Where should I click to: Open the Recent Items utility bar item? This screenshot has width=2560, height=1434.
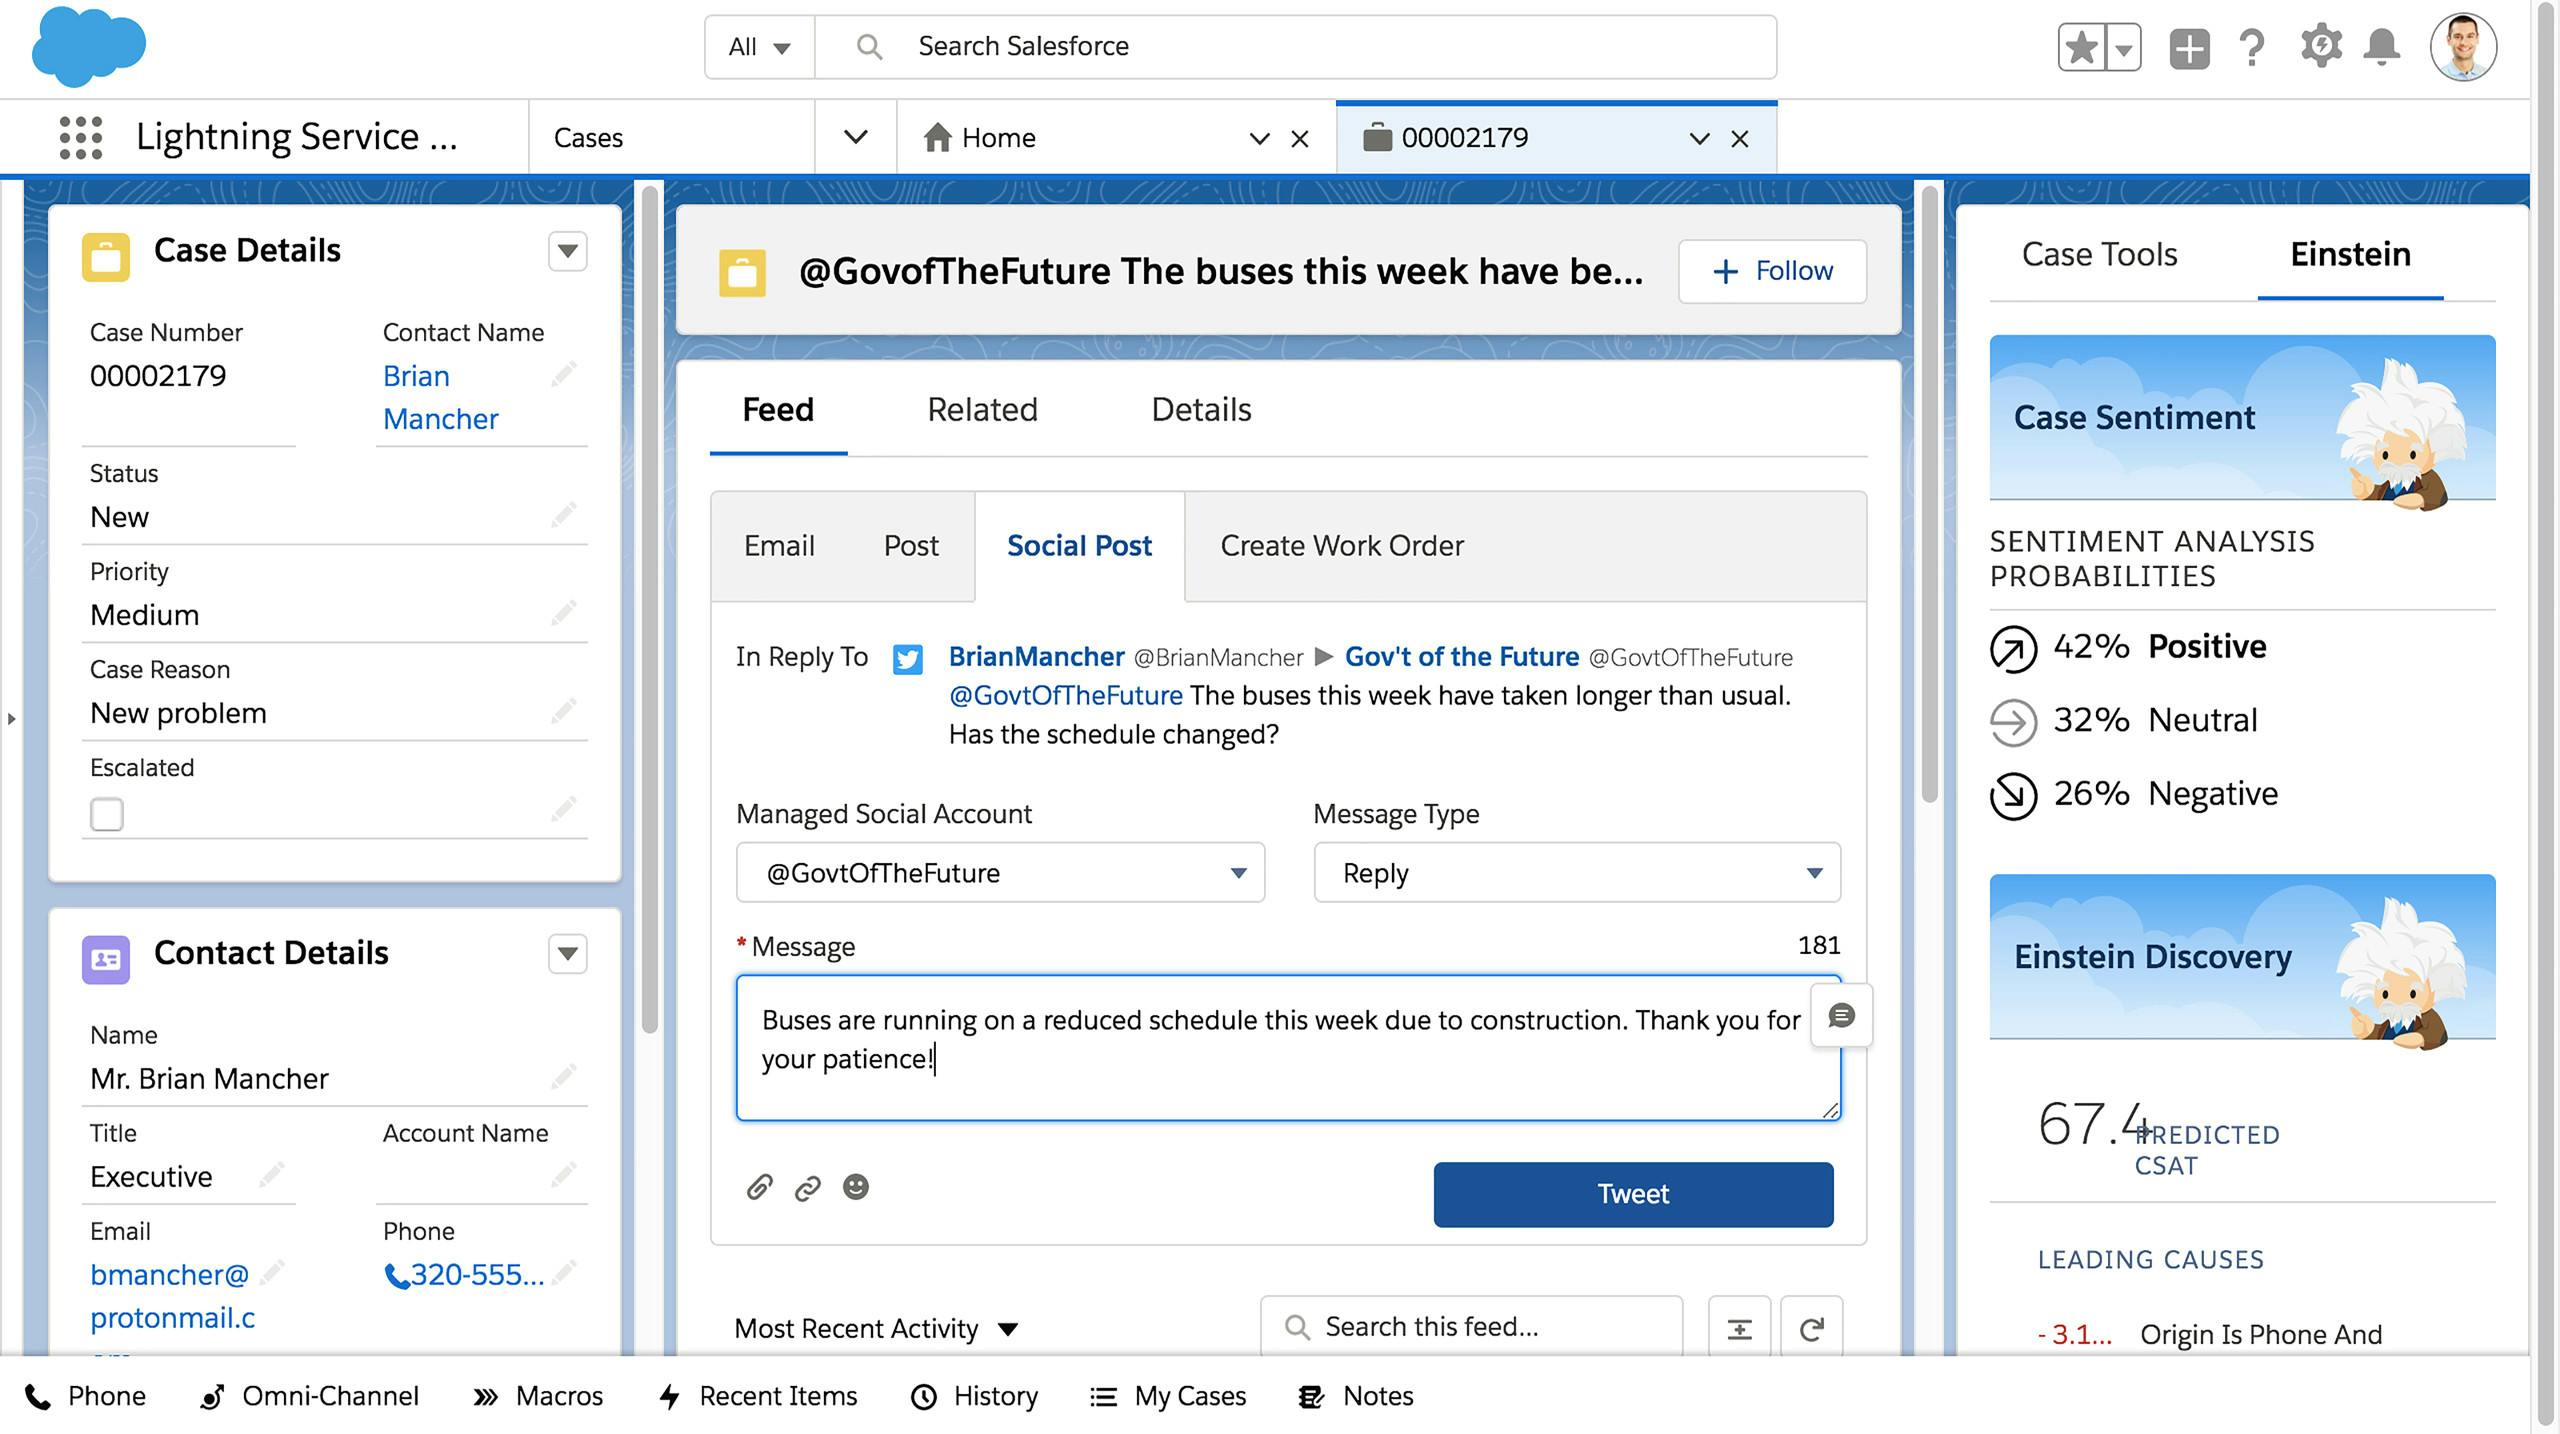[758, 1396]
